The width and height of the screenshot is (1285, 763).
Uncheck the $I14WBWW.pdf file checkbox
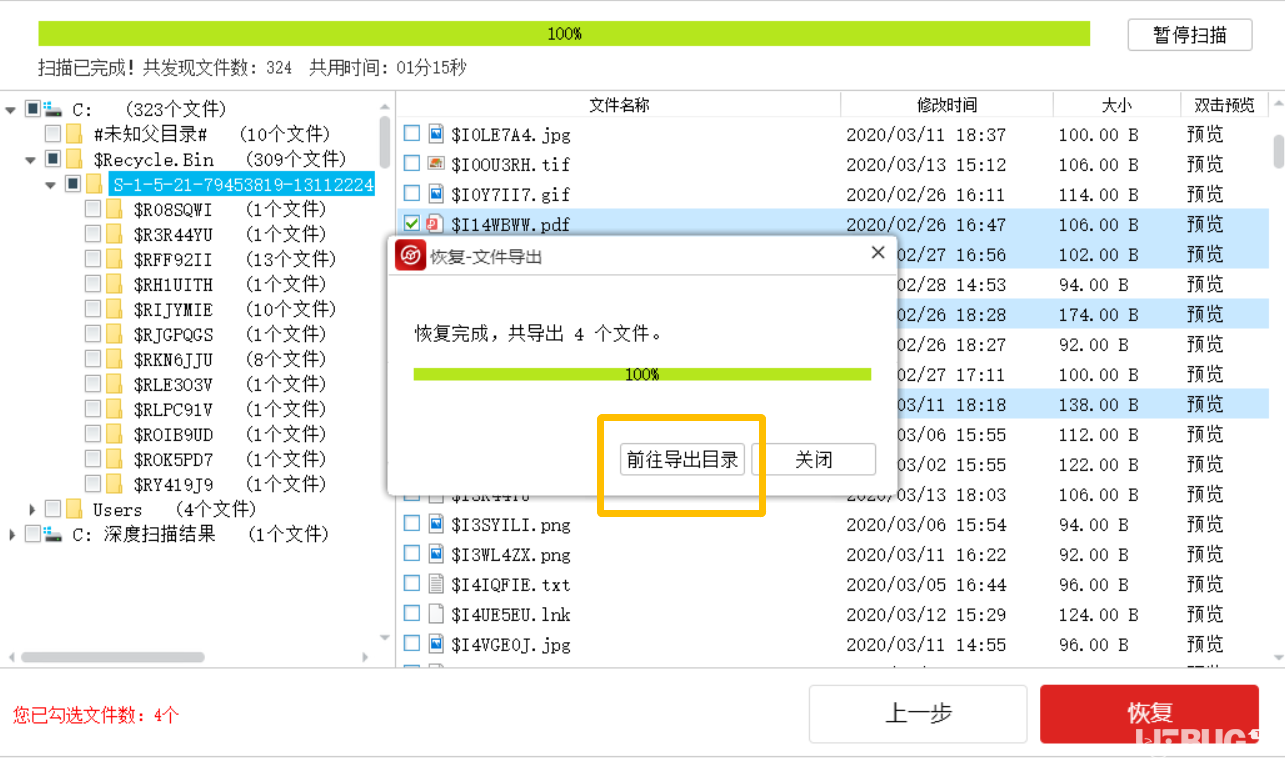[411, 224]
